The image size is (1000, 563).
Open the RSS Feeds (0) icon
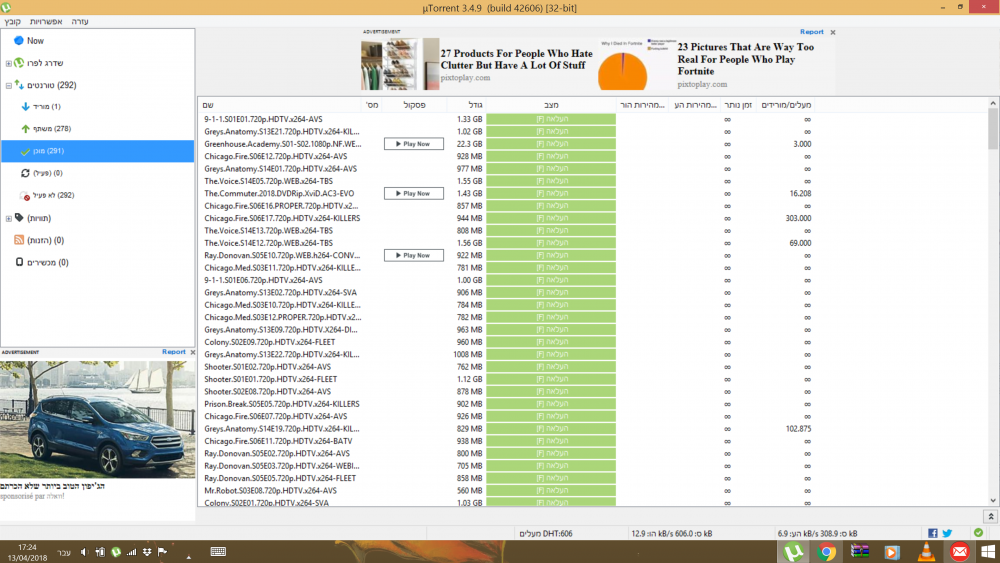(19, 240)
